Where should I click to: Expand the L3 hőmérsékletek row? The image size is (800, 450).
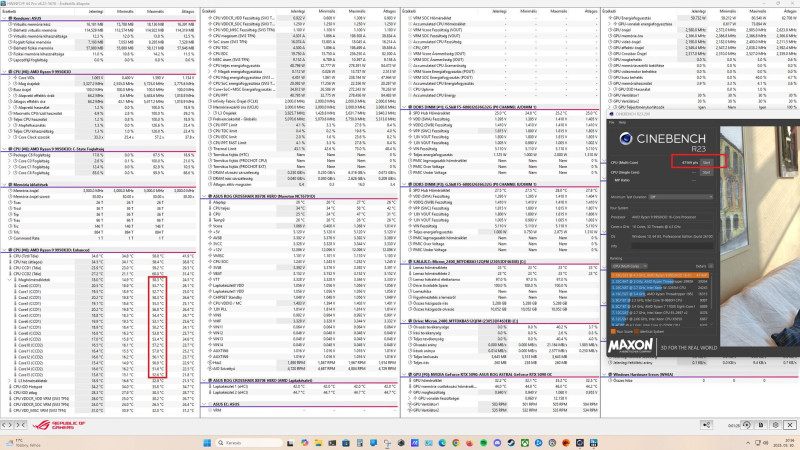point(9,381)
